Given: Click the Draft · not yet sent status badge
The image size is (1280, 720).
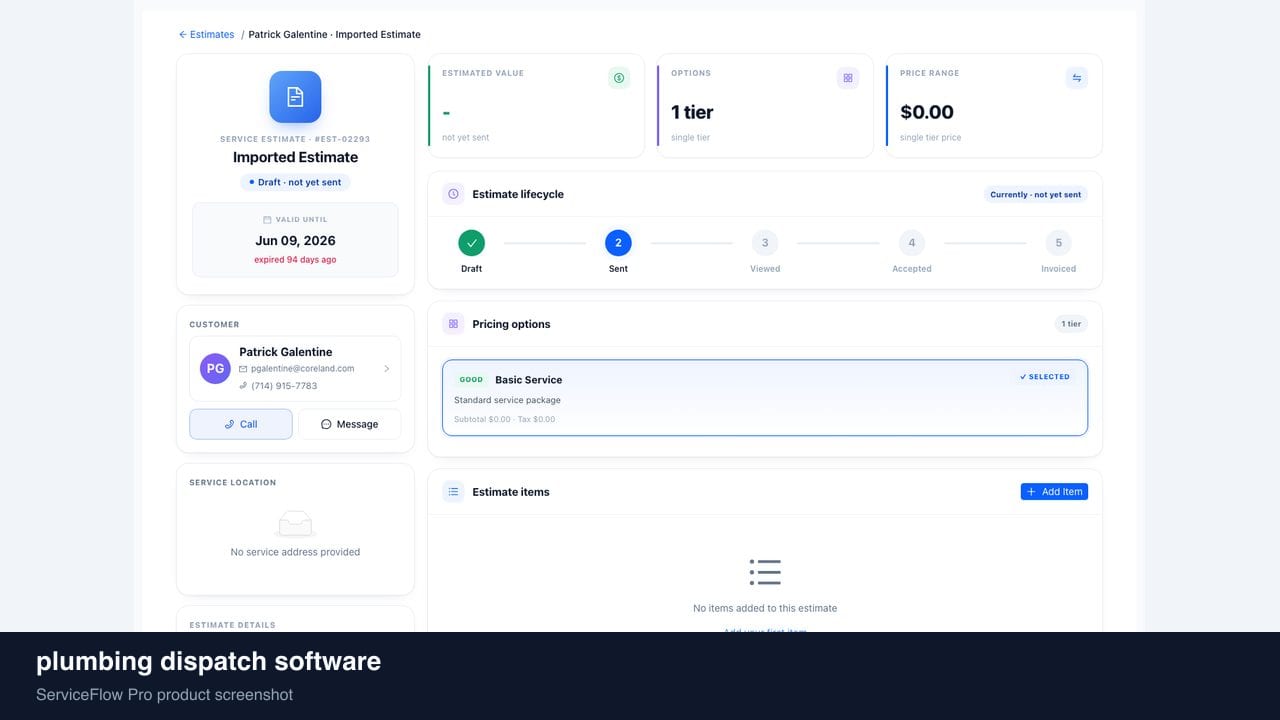Looking at the screenshot, I should [295, 182].
